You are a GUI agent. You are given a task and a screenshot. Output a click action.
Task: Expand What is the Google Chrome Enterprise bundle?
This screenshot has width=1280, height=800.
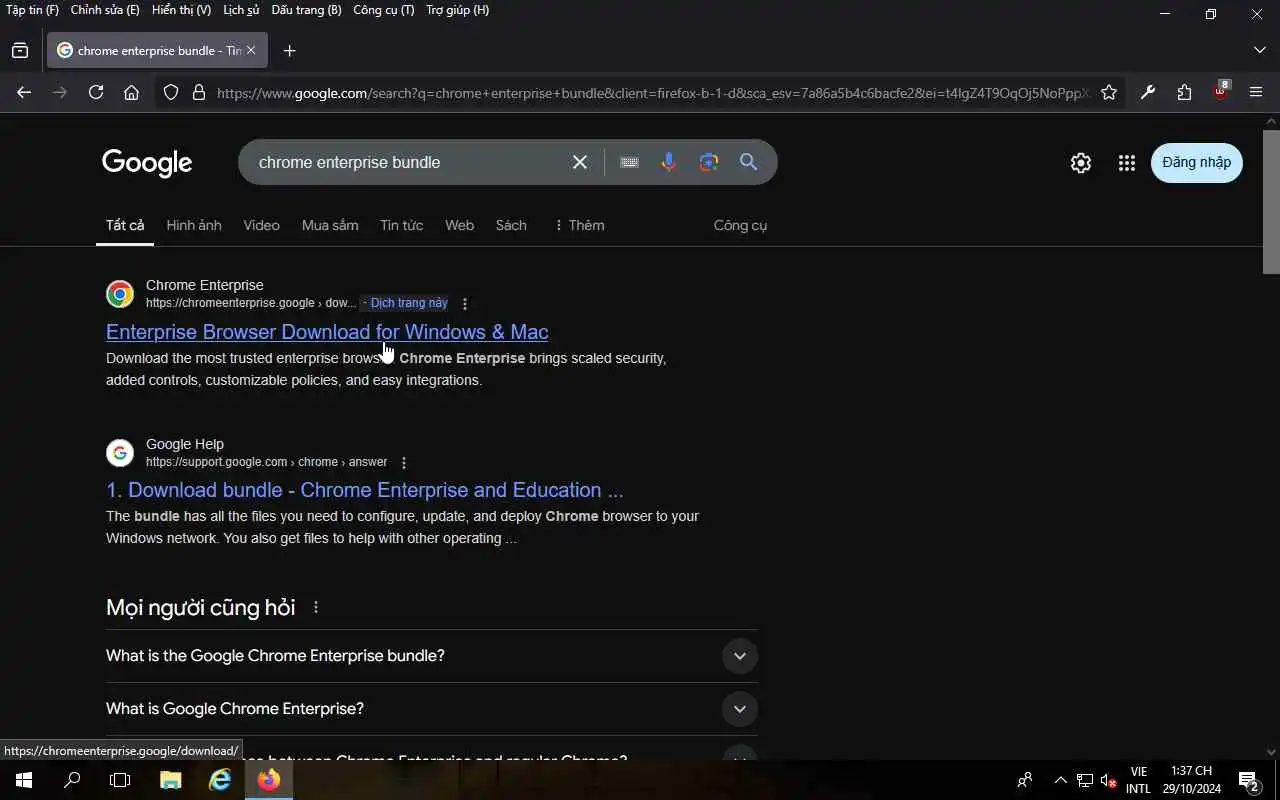click(x=432, y=656)
